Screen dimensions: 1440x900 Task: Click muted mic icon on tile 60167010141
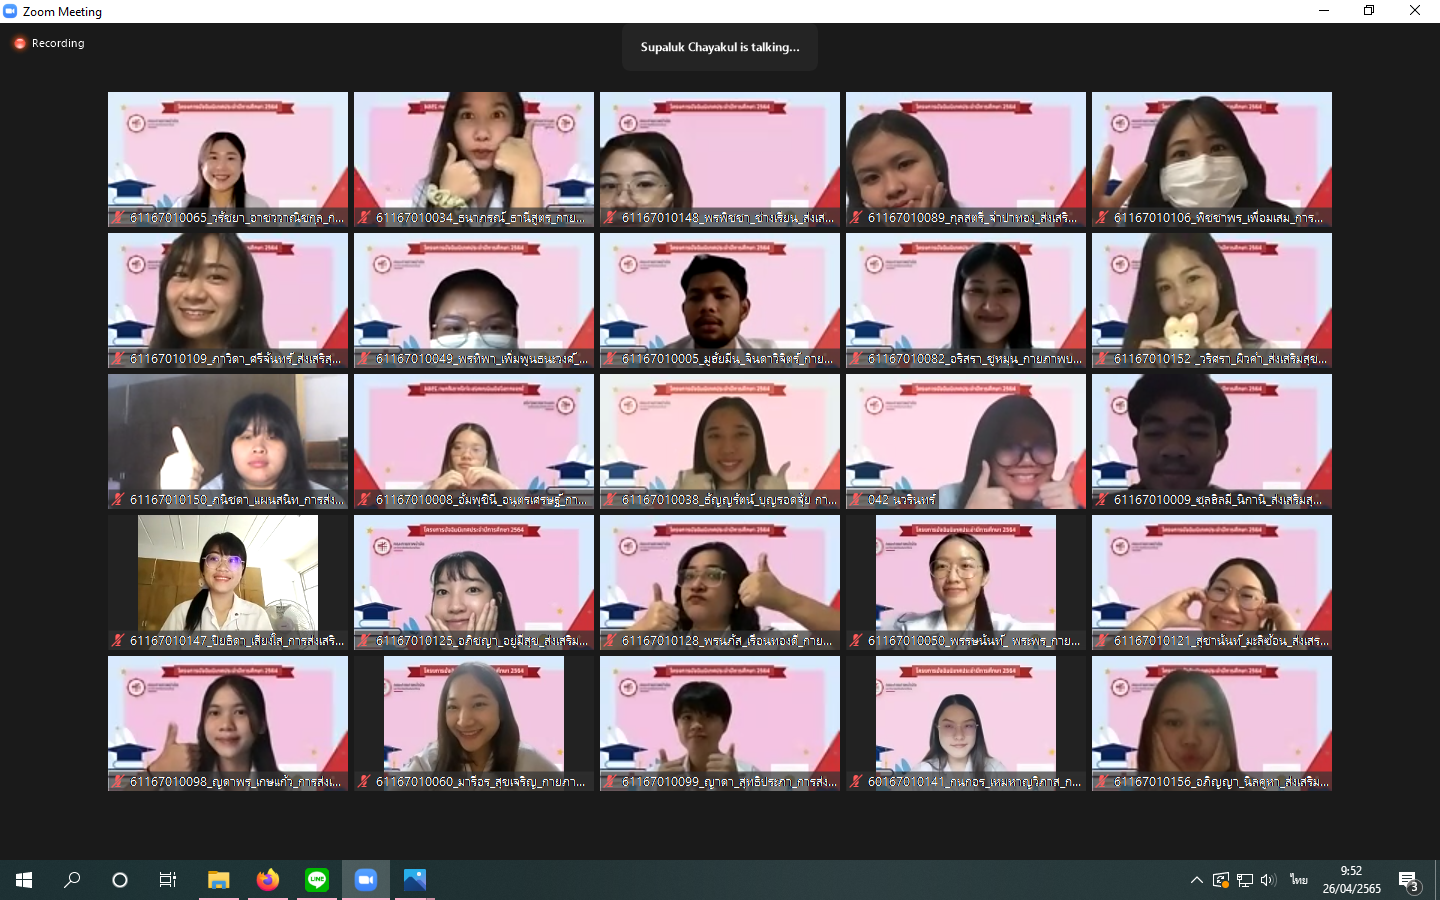pyautogui.click(x=856, y=781)
